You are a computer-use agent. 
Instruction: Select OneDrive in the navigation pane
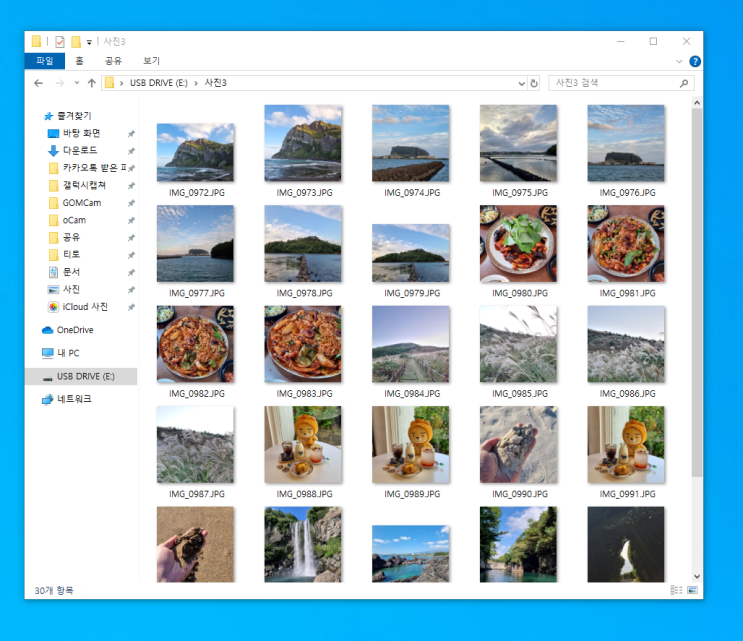coord(75,330)
